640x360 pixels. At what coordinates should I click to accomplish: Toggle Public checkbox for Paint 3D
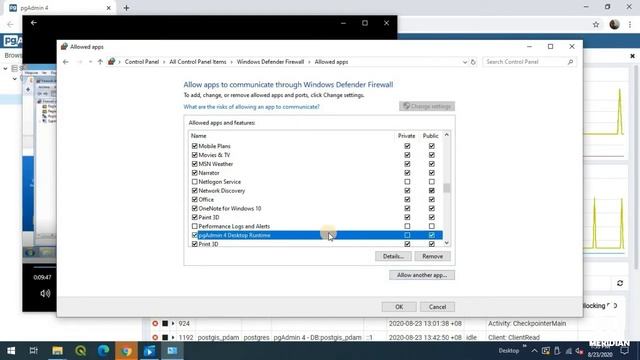coord(431,217)
